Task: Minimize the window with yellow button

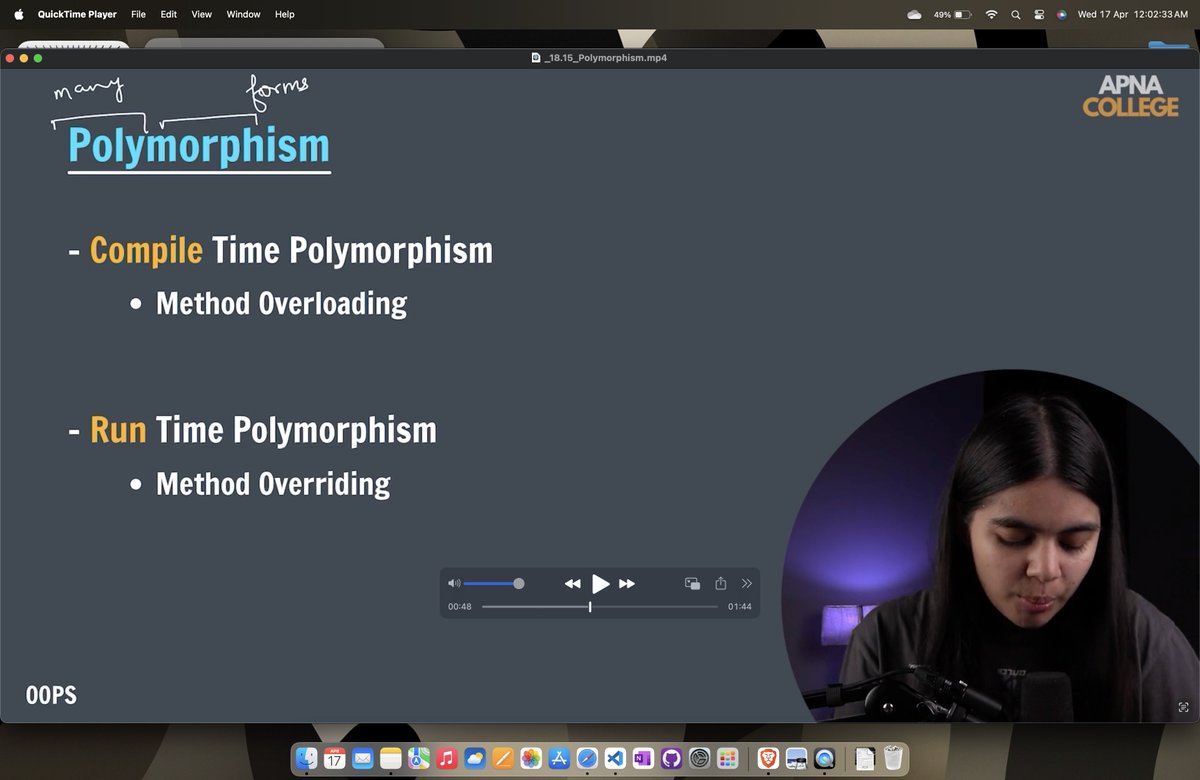Action: tap(25, 58)
